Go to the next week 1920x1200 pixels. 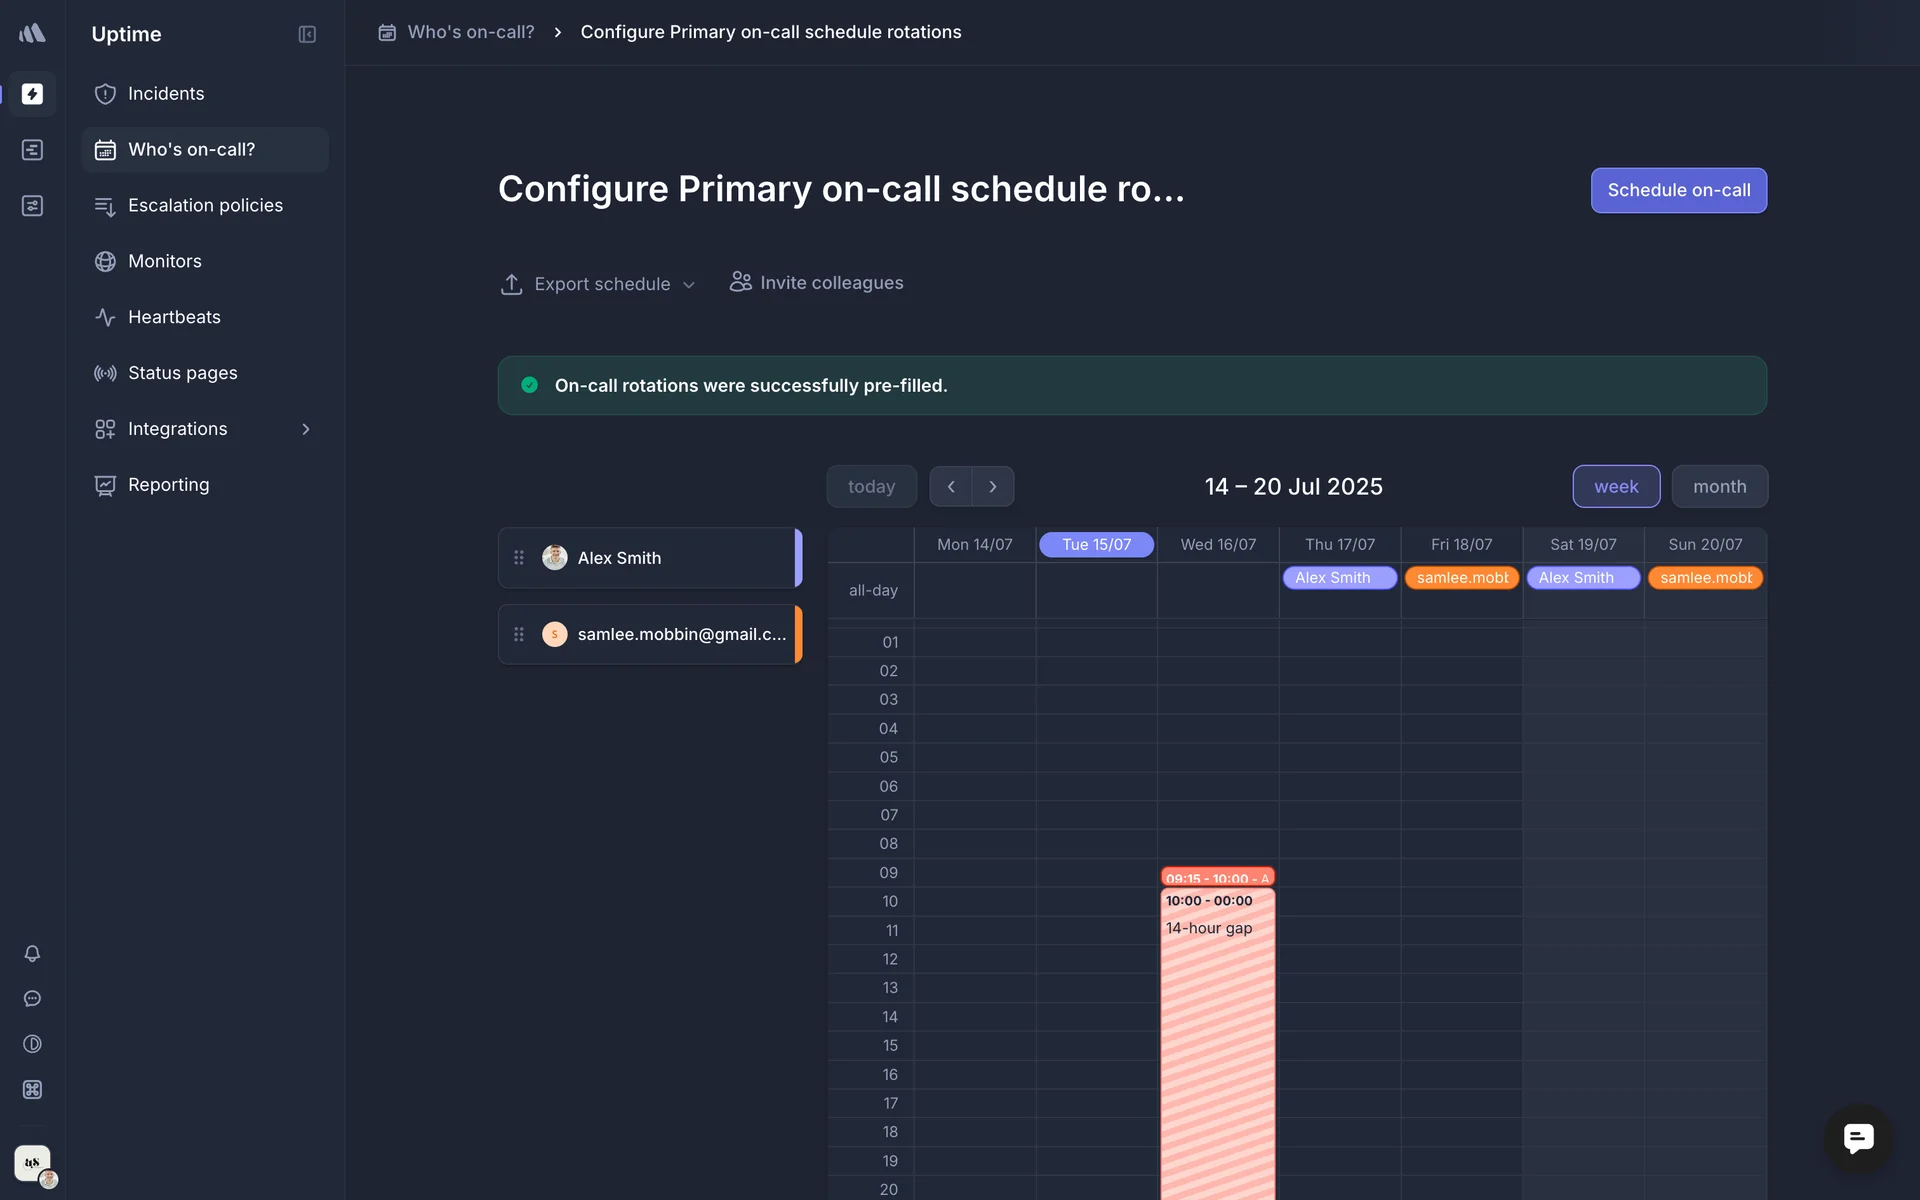[993, 487]
